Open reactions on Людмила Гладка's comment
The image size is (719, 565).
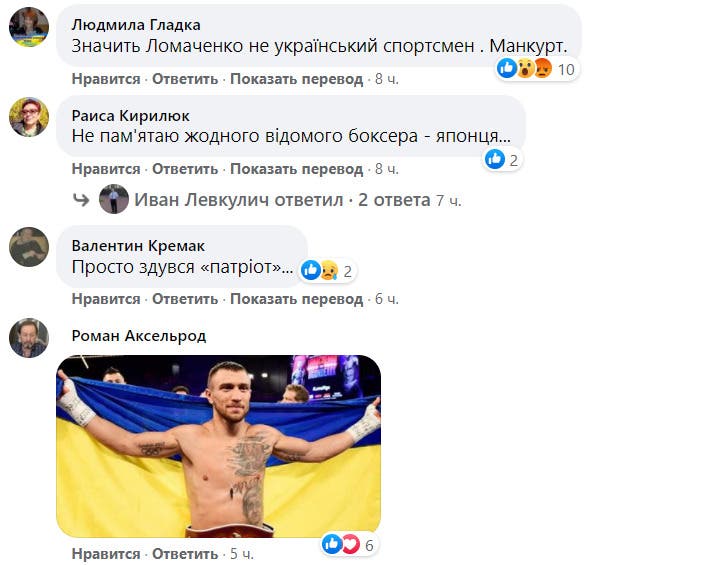click(538, 69)
